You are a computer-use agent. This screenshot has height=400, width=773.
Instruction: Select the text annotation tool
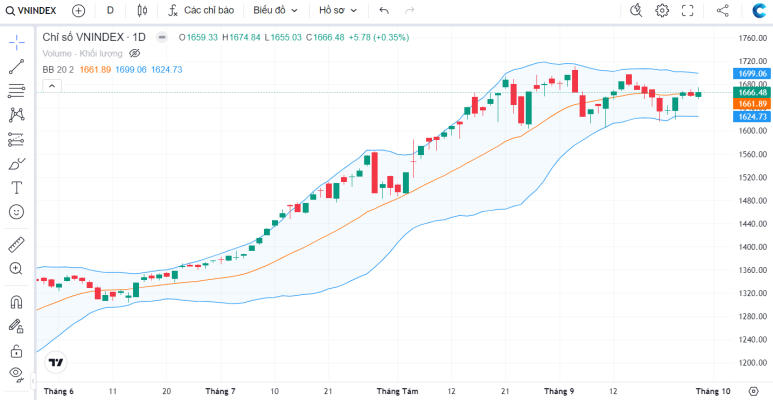16,188
